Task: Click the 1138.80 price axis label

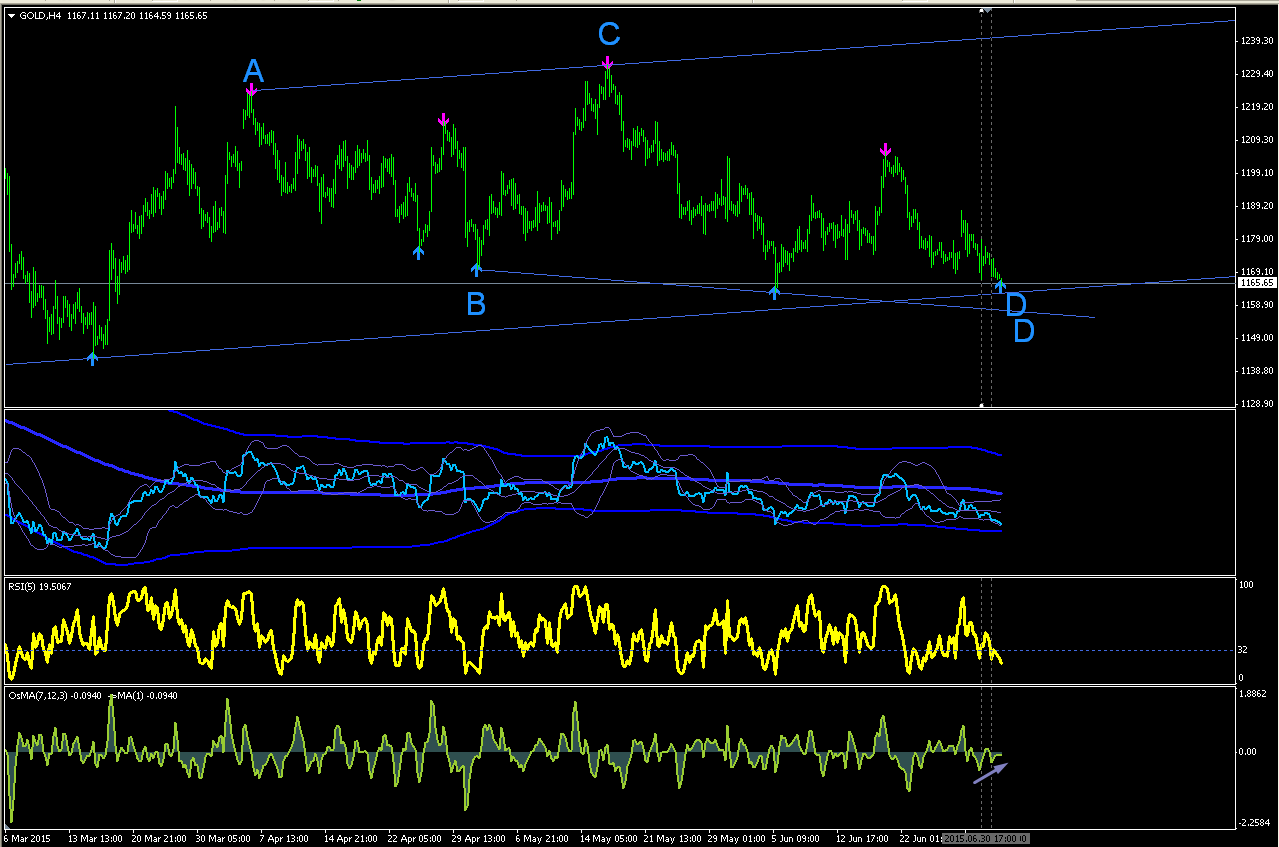Action: (x=1256, y=371)
